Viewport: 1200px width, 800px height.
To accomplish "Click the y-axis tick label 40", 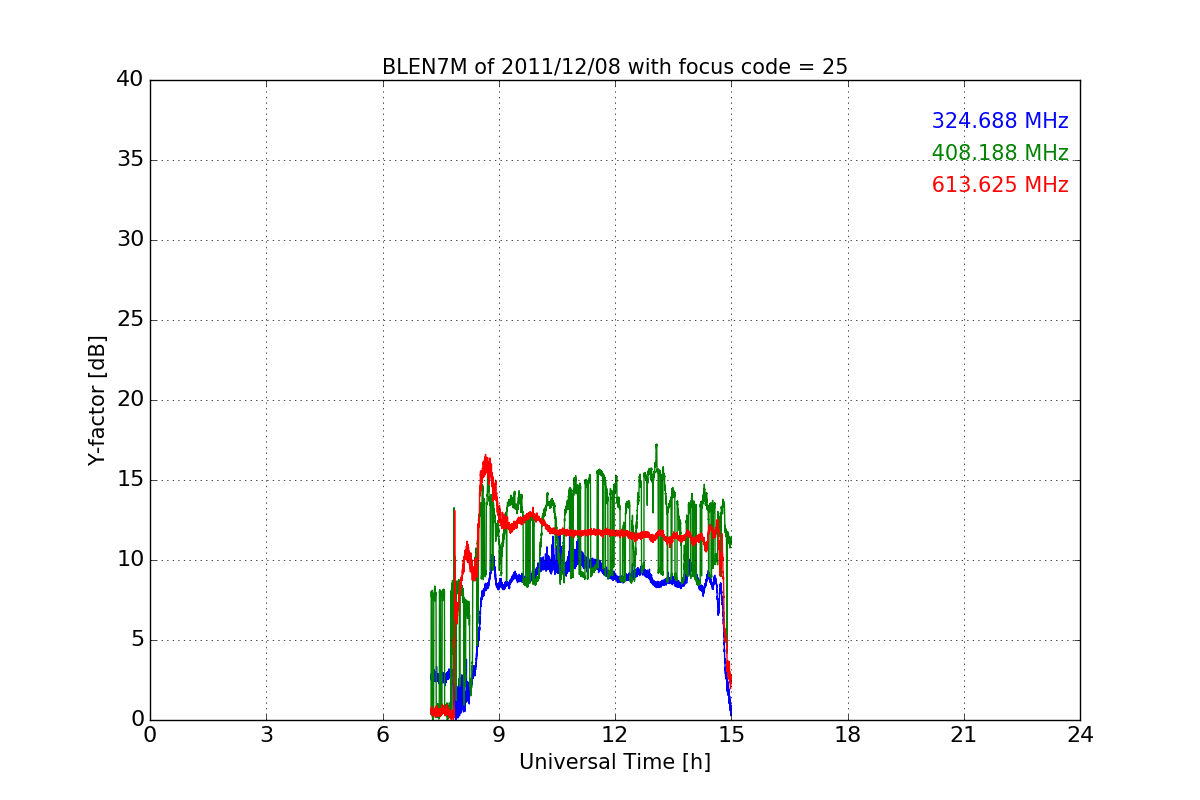I will tap(129, 80).
